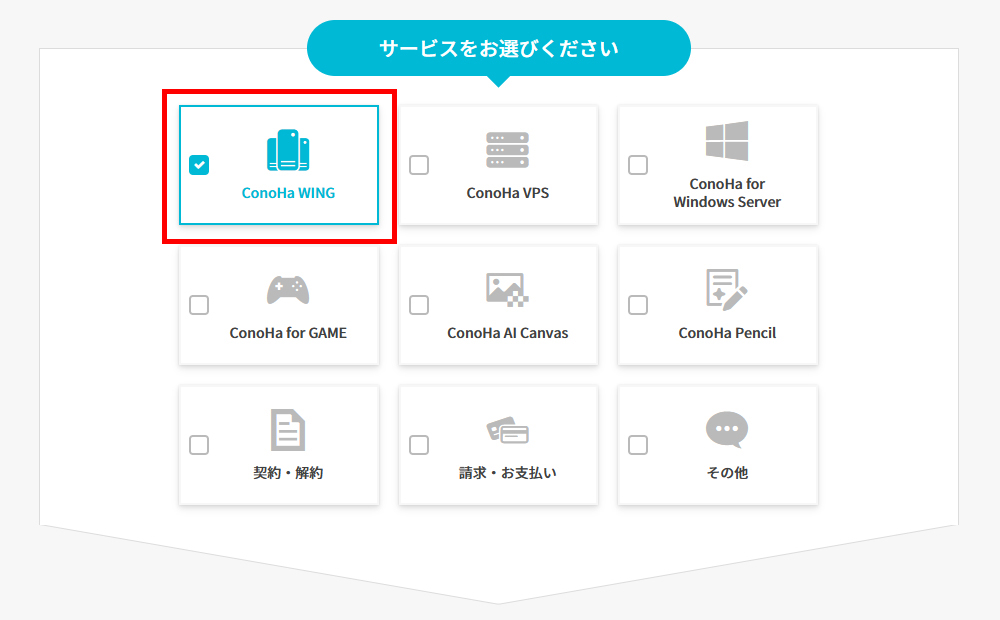Uncheck the ConoHa WING checkbox

199,165
